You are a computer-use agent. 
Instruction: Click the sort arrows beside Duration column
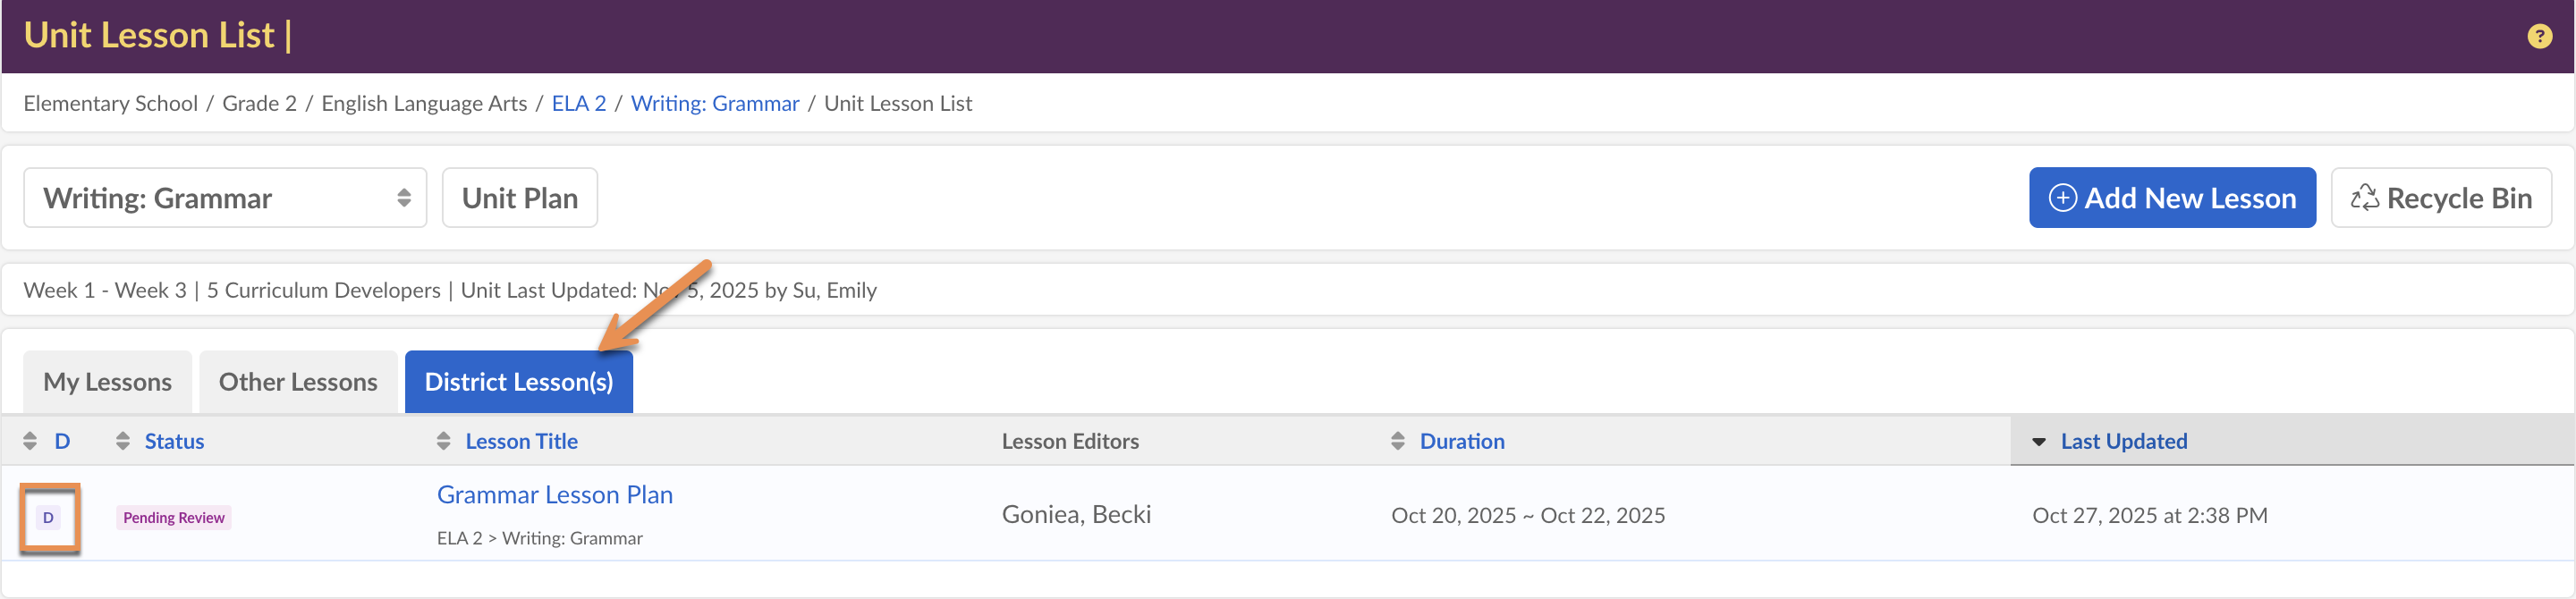click(x=1398, y=441)
